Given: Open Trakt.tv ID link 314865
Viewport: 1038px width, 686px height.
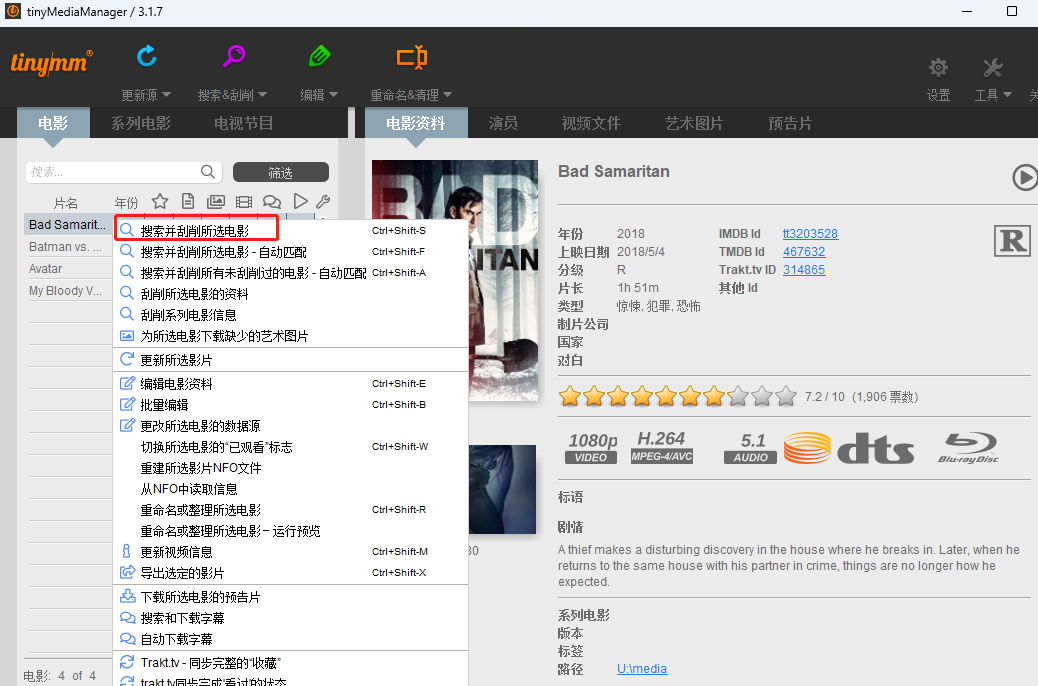Looking at the screenshot, I should 804,270.
